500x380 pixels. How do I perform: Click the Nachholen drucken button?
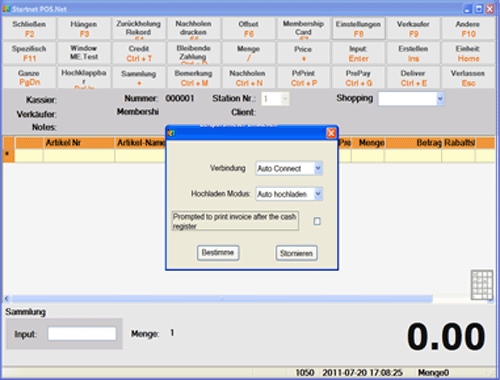point(194,29)
